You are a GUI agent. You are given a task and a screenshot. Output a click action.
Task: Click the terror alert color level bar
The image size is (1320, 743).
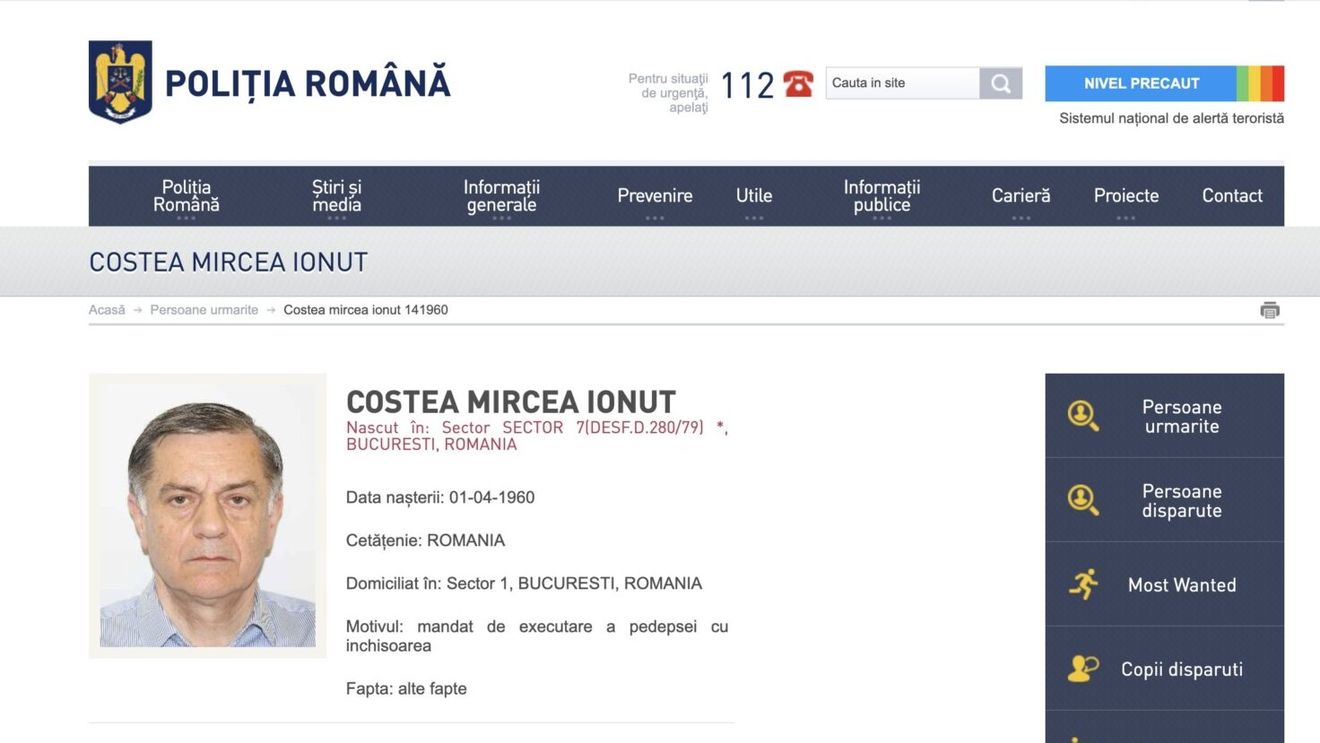point(1260,84)
